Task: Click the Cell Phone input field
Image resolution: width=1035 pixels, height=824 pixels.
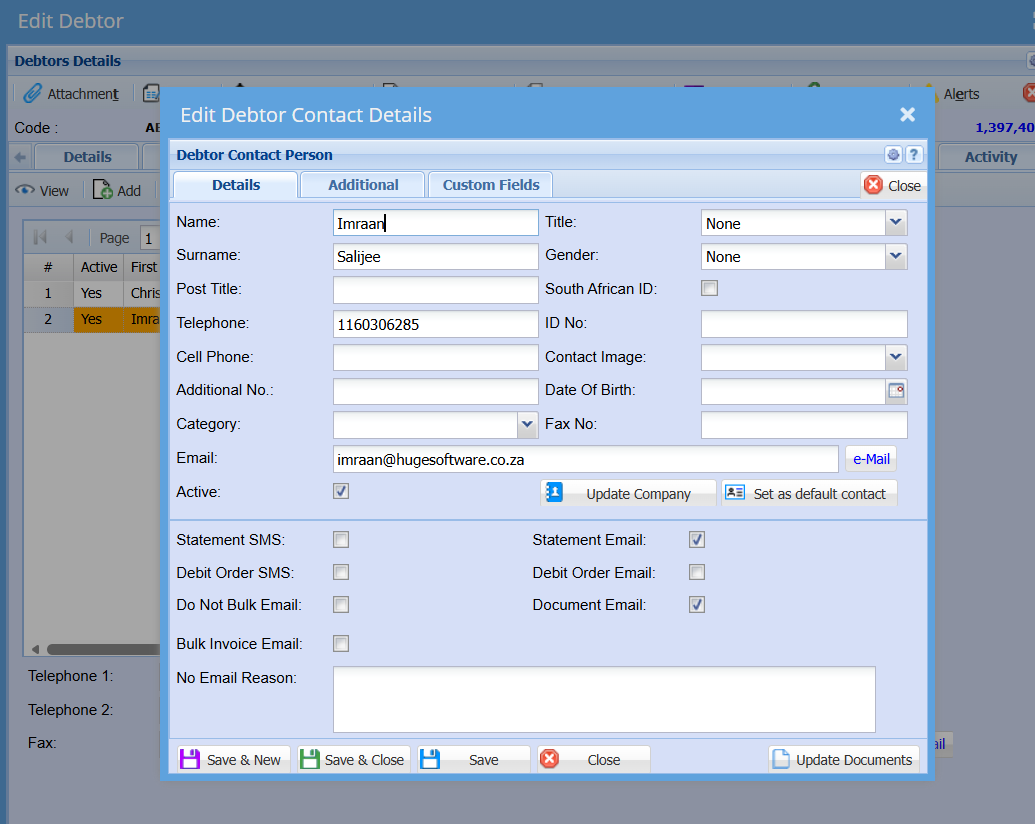Action: 436,357
